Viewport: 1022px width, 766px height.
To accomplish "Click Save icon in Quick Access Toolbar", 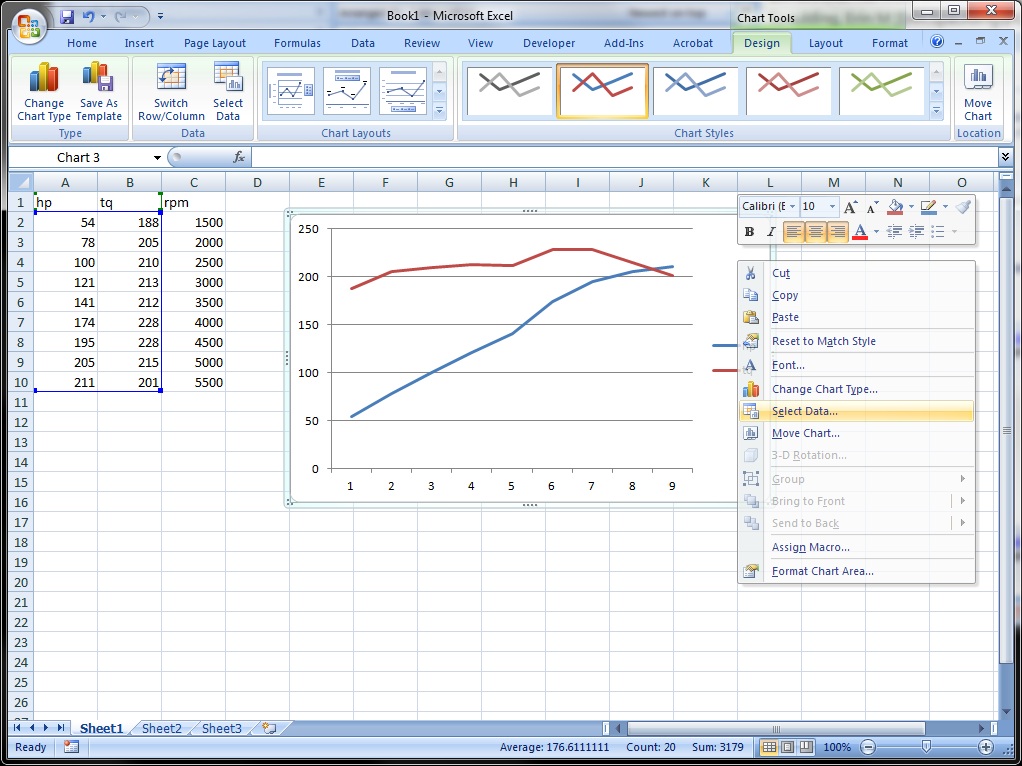I will pos(67,17).
